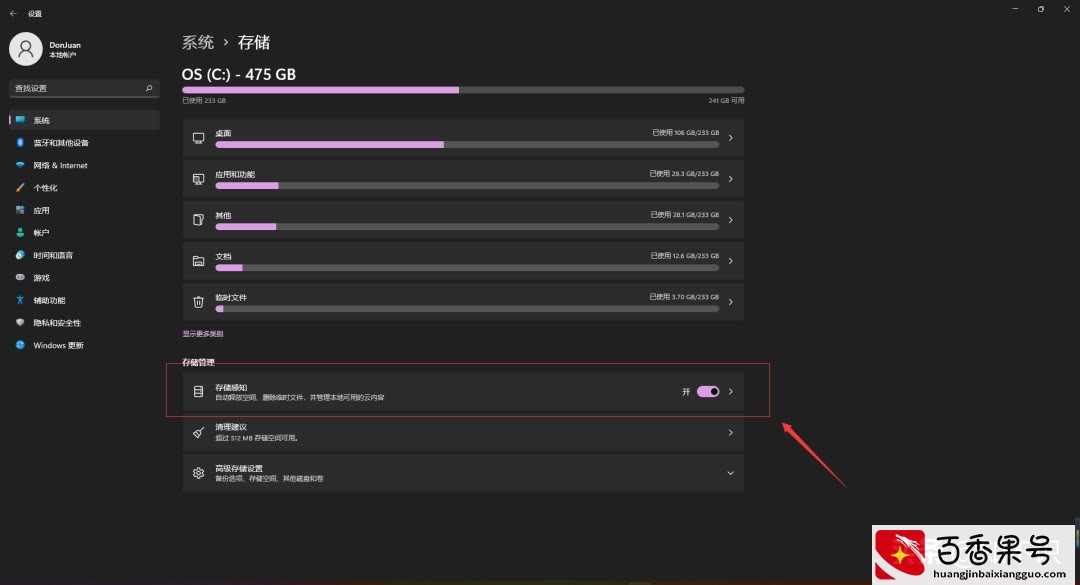Click the 清理建议 broom icon
Viewport: 1080px width, 585px height.
[x=198, y=433]
